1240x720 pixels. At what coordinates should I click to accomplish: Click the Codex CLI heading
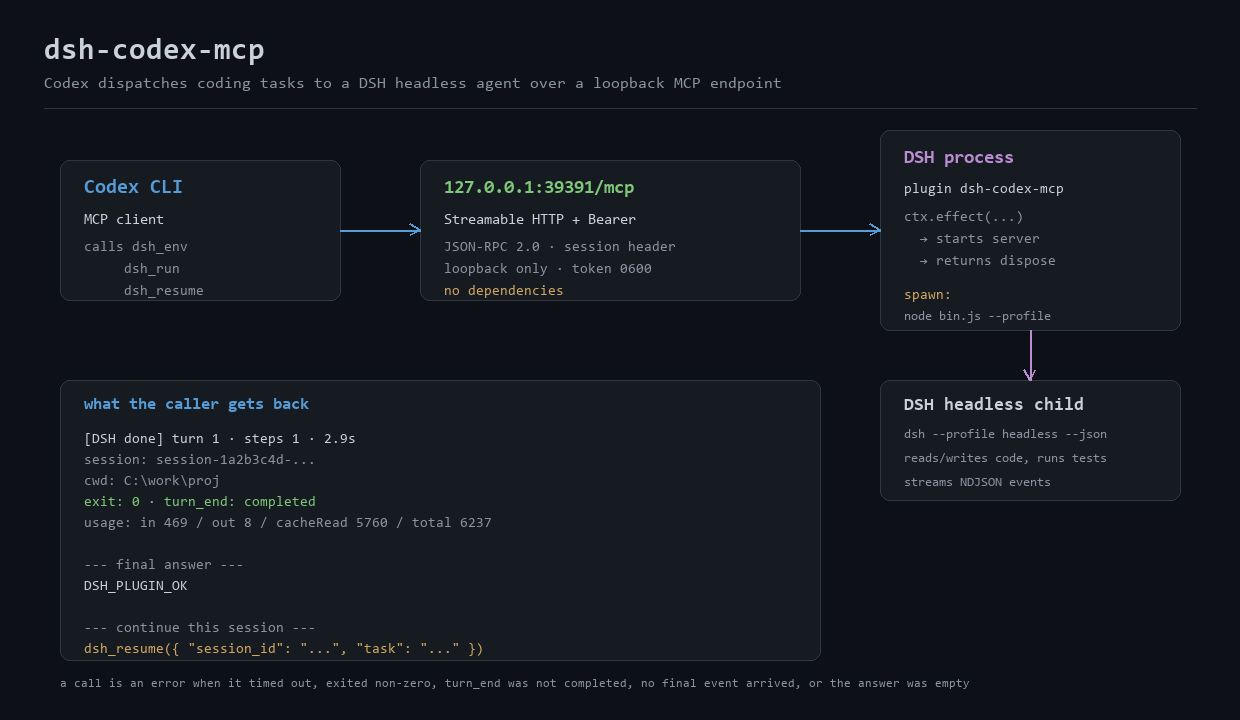click(x=133, y=187)
